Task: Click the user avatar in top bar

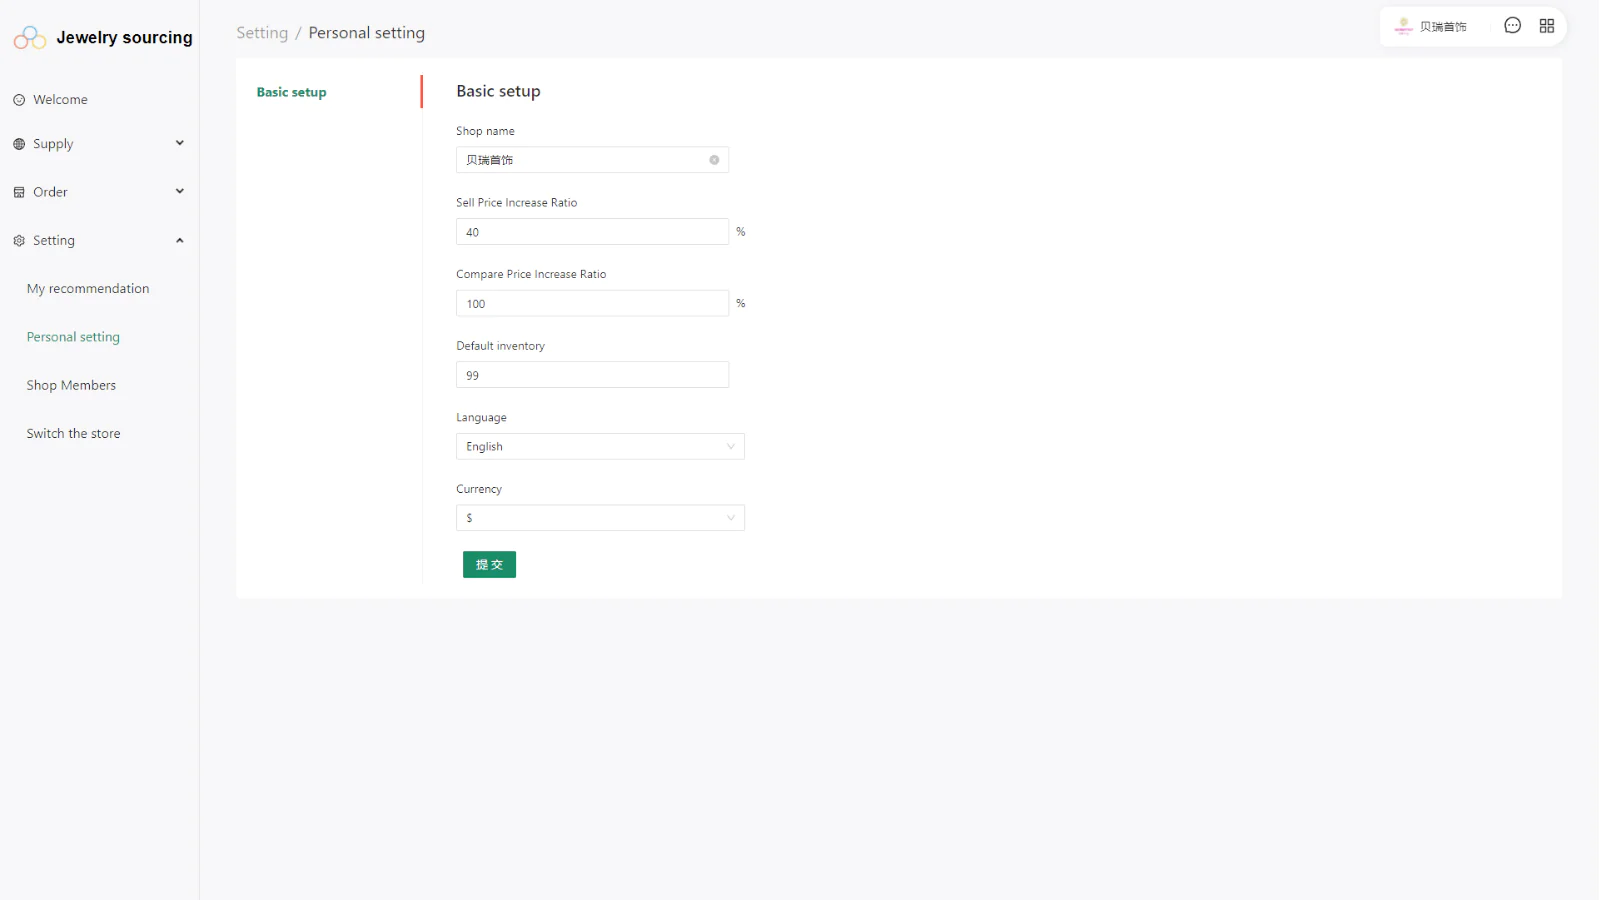Action: tap(1403, 26)
